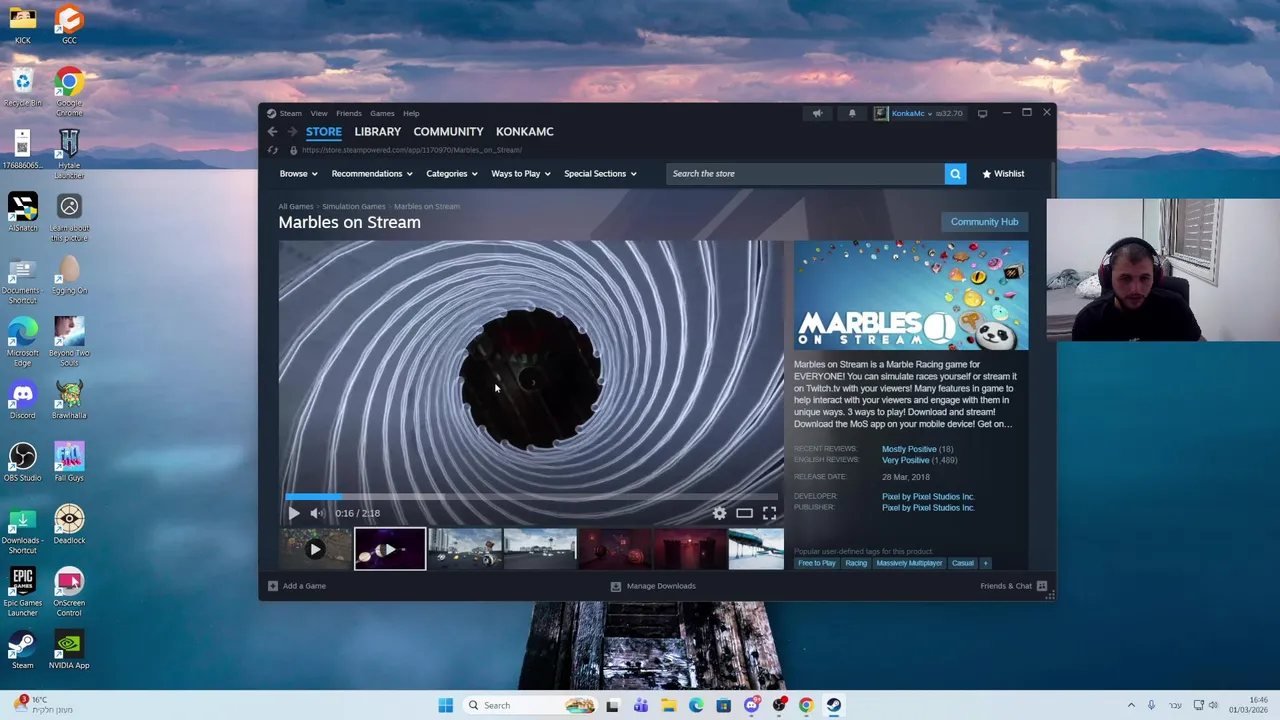Select the Discord desktop icon
Viewport: 1280px width, 720px height.
click(22, 400)
